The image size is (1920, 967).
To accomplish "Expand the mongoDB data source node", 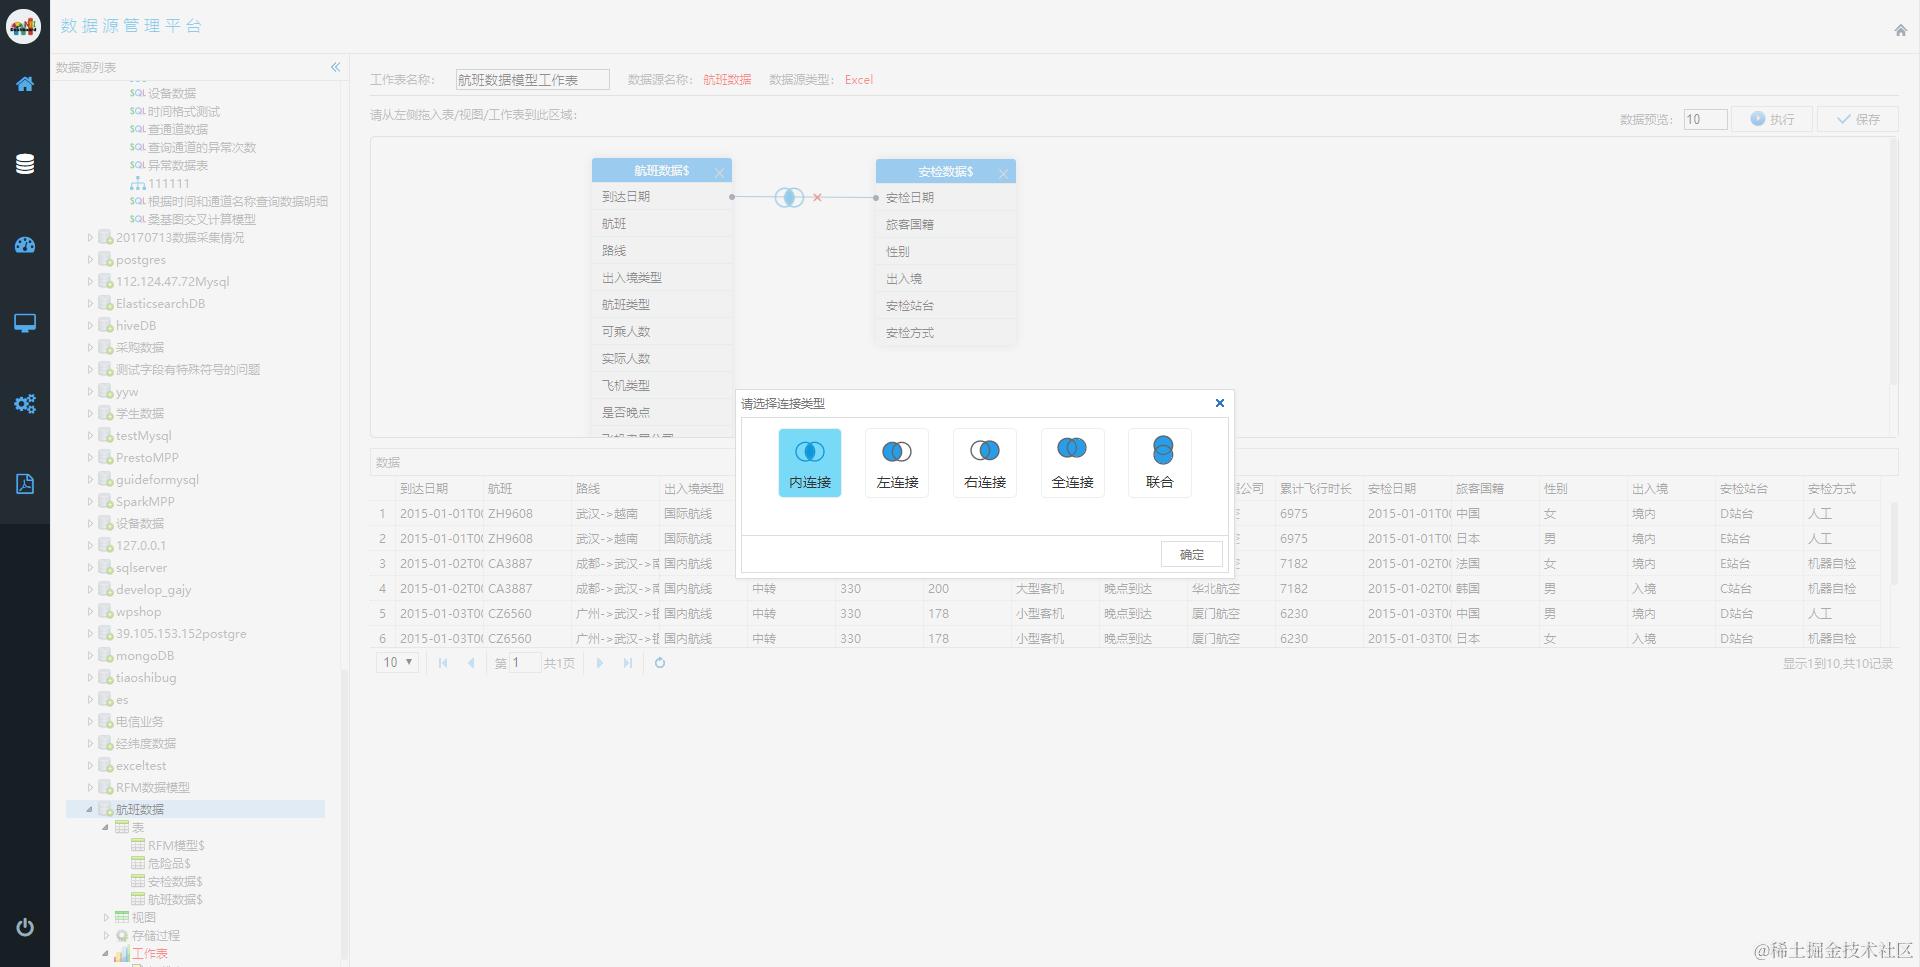I will 90,656.
